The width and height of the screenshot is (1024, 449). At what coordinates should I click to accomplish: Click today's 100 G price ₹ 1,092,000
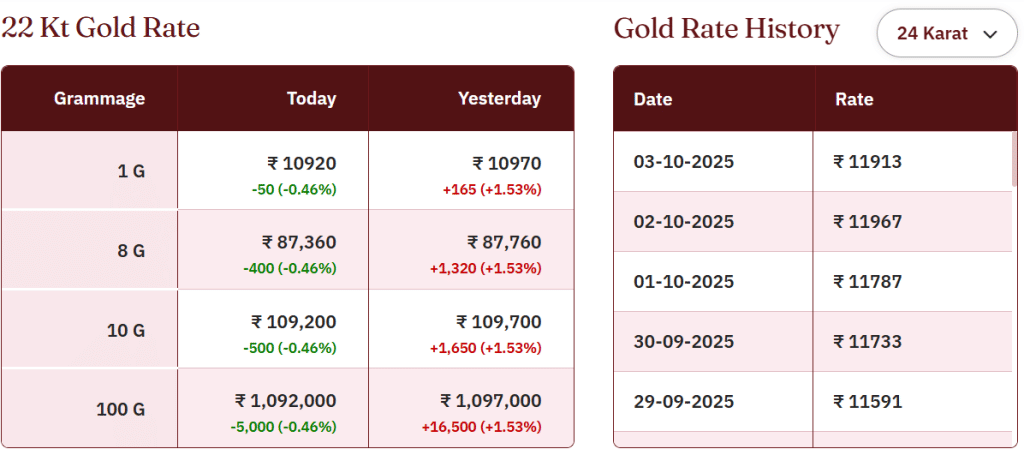coord(285,401)
